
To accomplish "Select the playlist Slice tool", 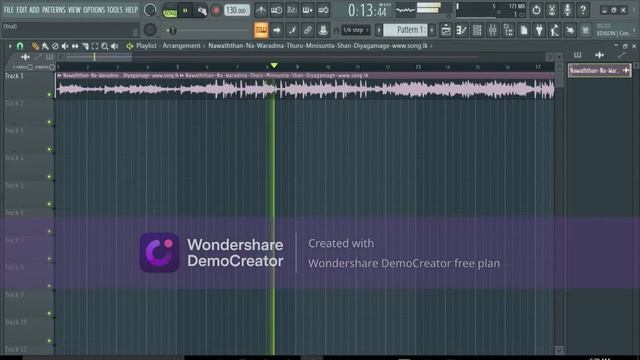I will tap(85, 46).
